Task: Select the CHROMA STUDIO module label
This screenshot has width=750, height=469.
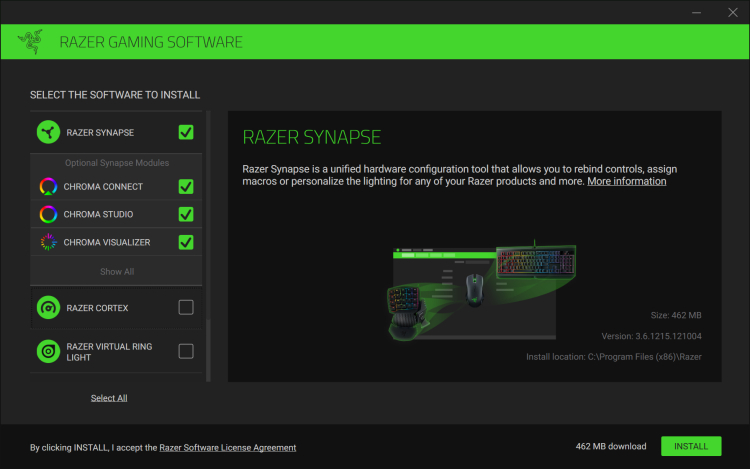Action: pos(99,214)
